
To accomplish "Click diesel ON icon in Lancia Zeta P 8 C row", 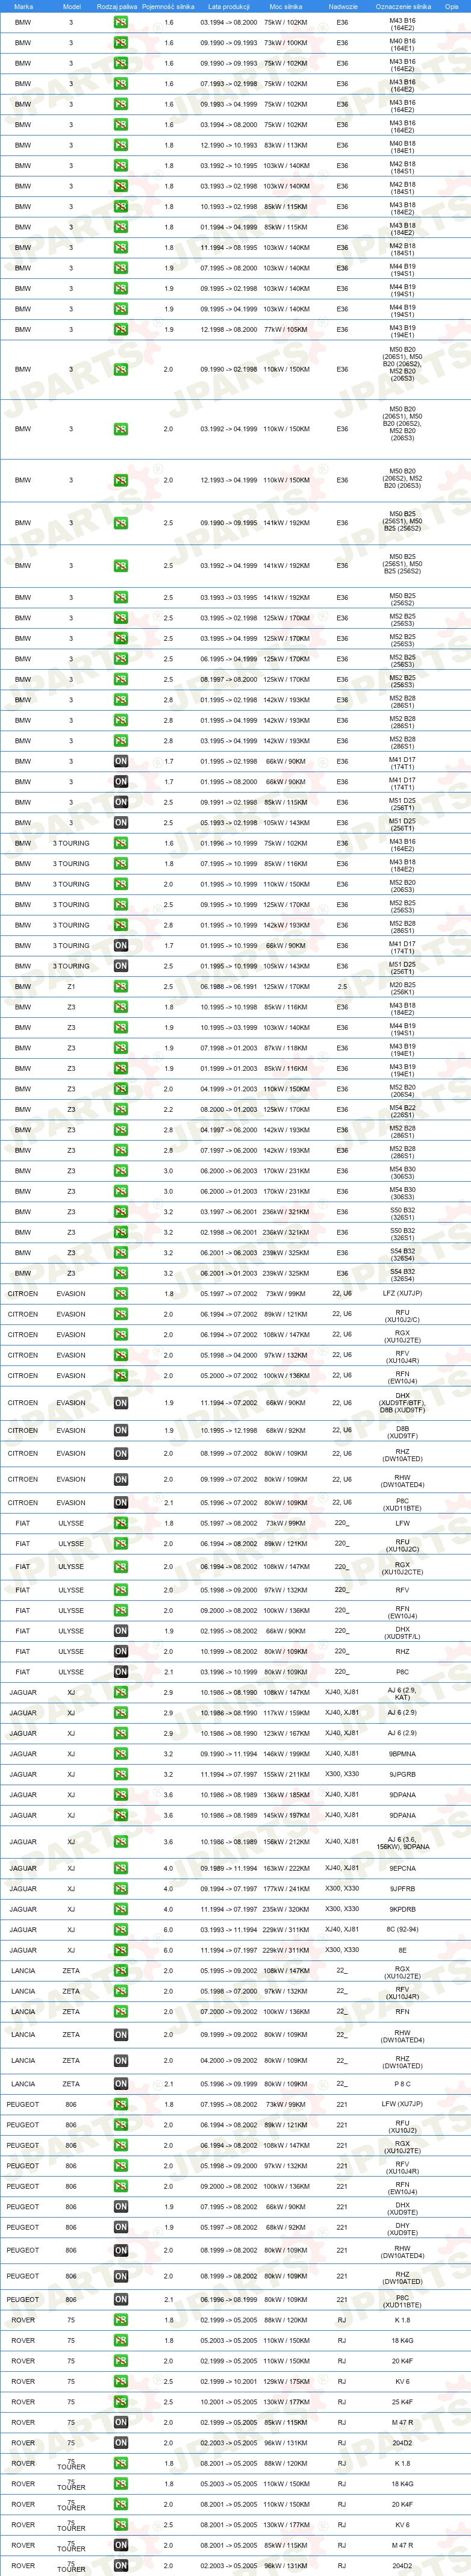I will (120, 2083).
